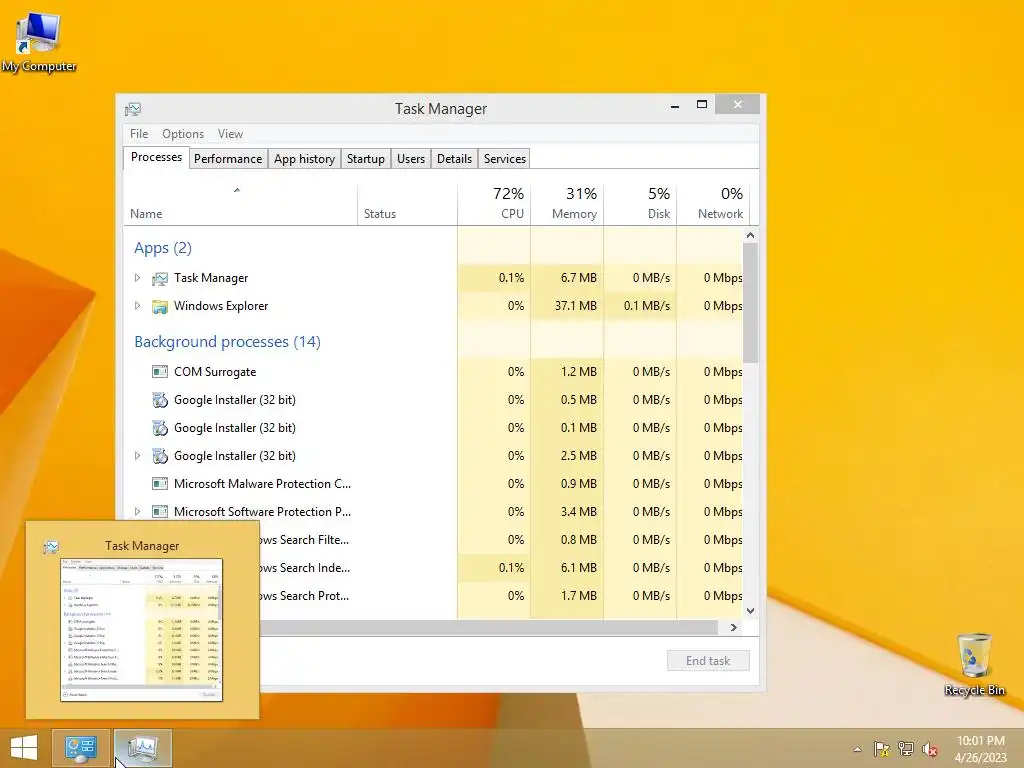Open the Action Center flag icon

[881, 749]
